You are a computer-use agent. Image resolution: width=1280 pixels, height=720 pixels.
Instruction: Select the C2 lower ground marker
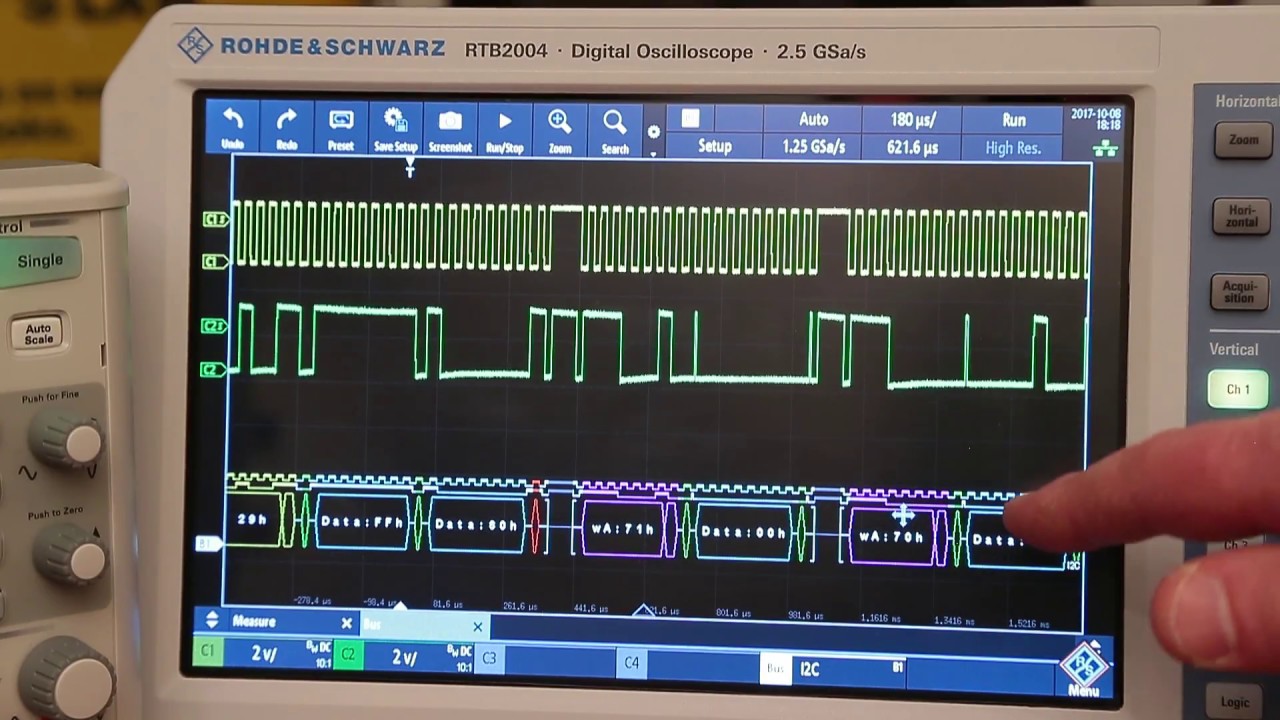[x=212, y=369]
